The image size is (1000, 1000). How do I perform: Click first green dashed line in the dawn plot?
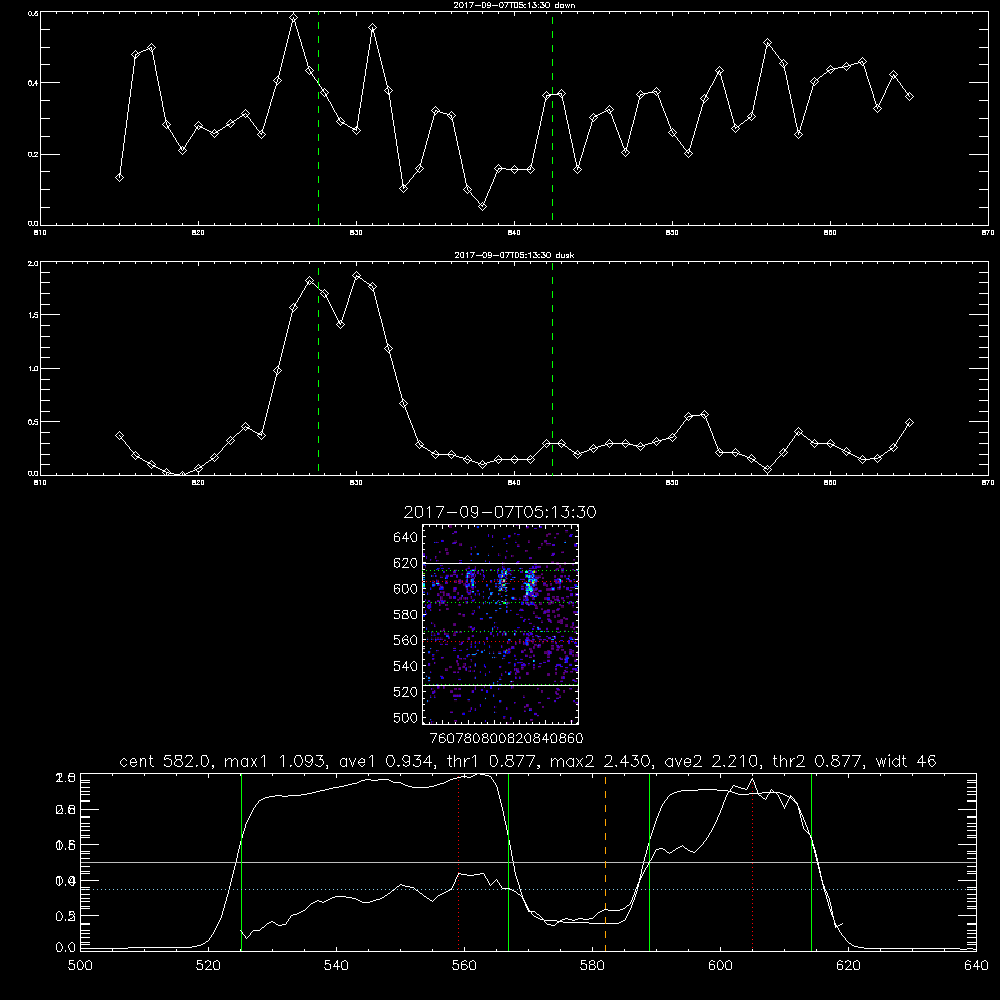click(x=318, y=119)
